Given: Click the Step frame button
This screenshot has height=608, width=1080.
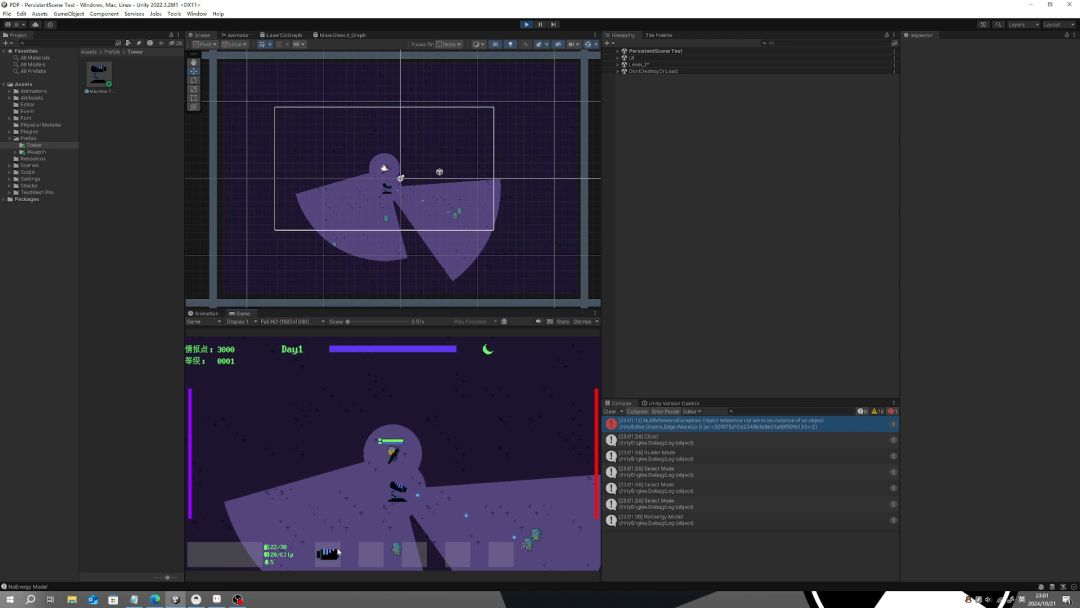Looking at the screenshot, I should [553, 24].
